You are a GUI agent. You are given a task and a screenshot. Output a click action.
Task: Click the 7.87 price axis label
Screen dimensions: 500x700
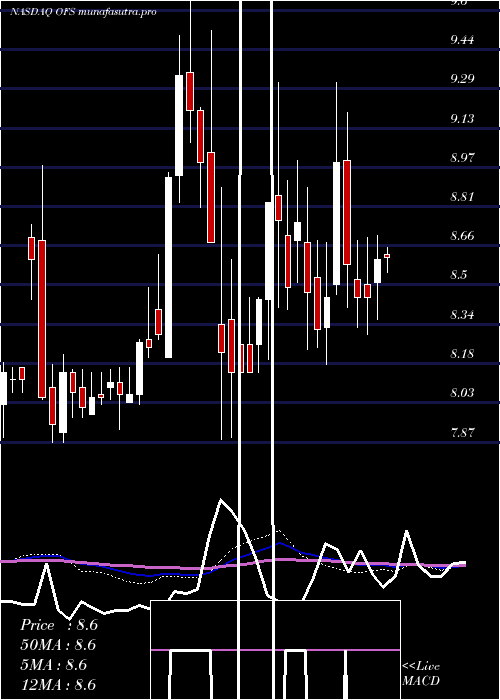point(462,432)
